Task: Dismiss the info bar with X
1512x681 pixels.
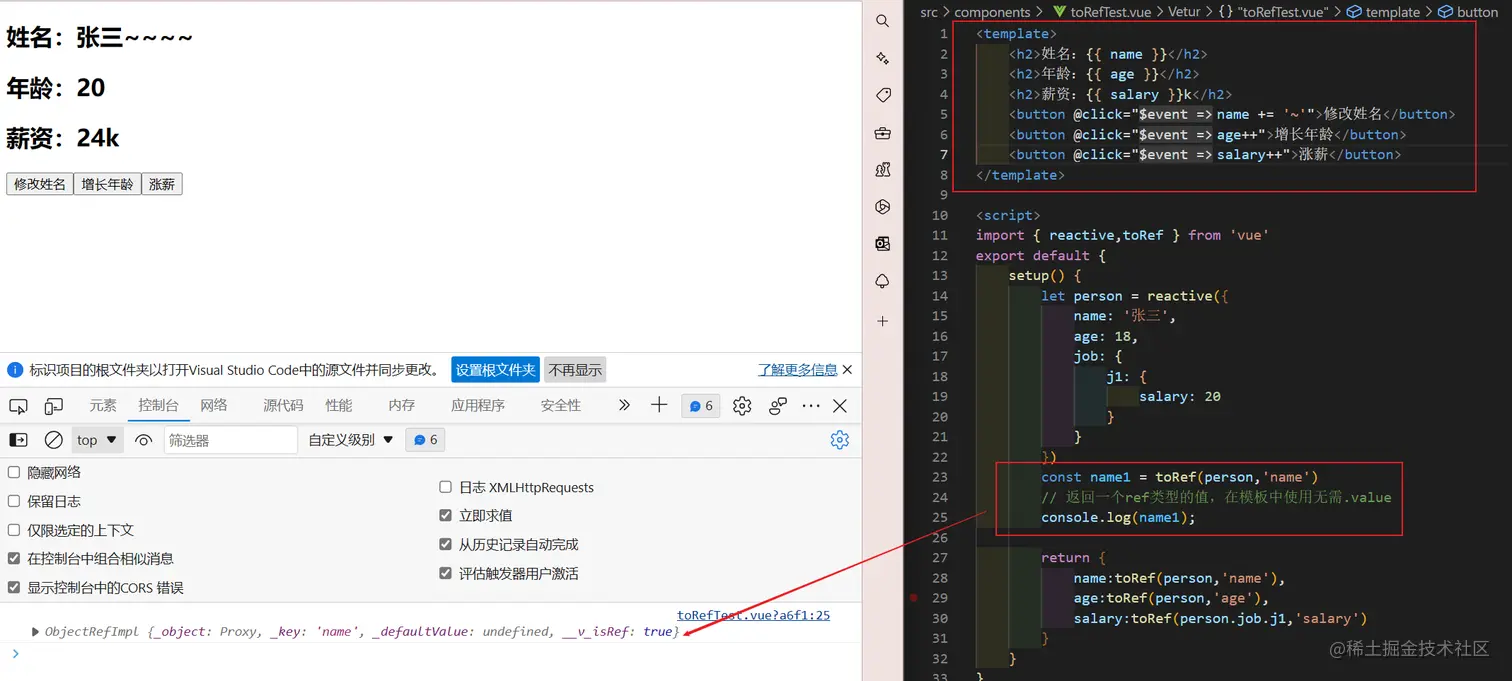Action: 848,370
